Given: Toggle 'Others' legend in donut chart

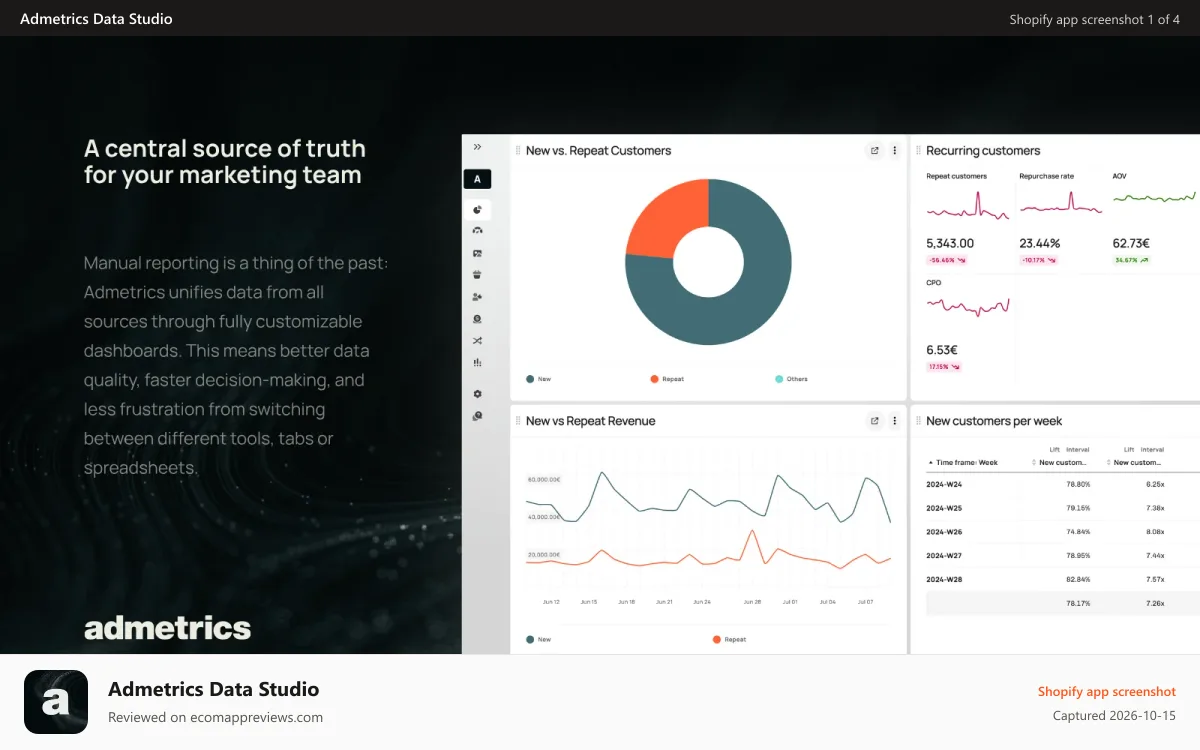Looking at the screenshot, I should pyautogui.click(x=791, y=379).
